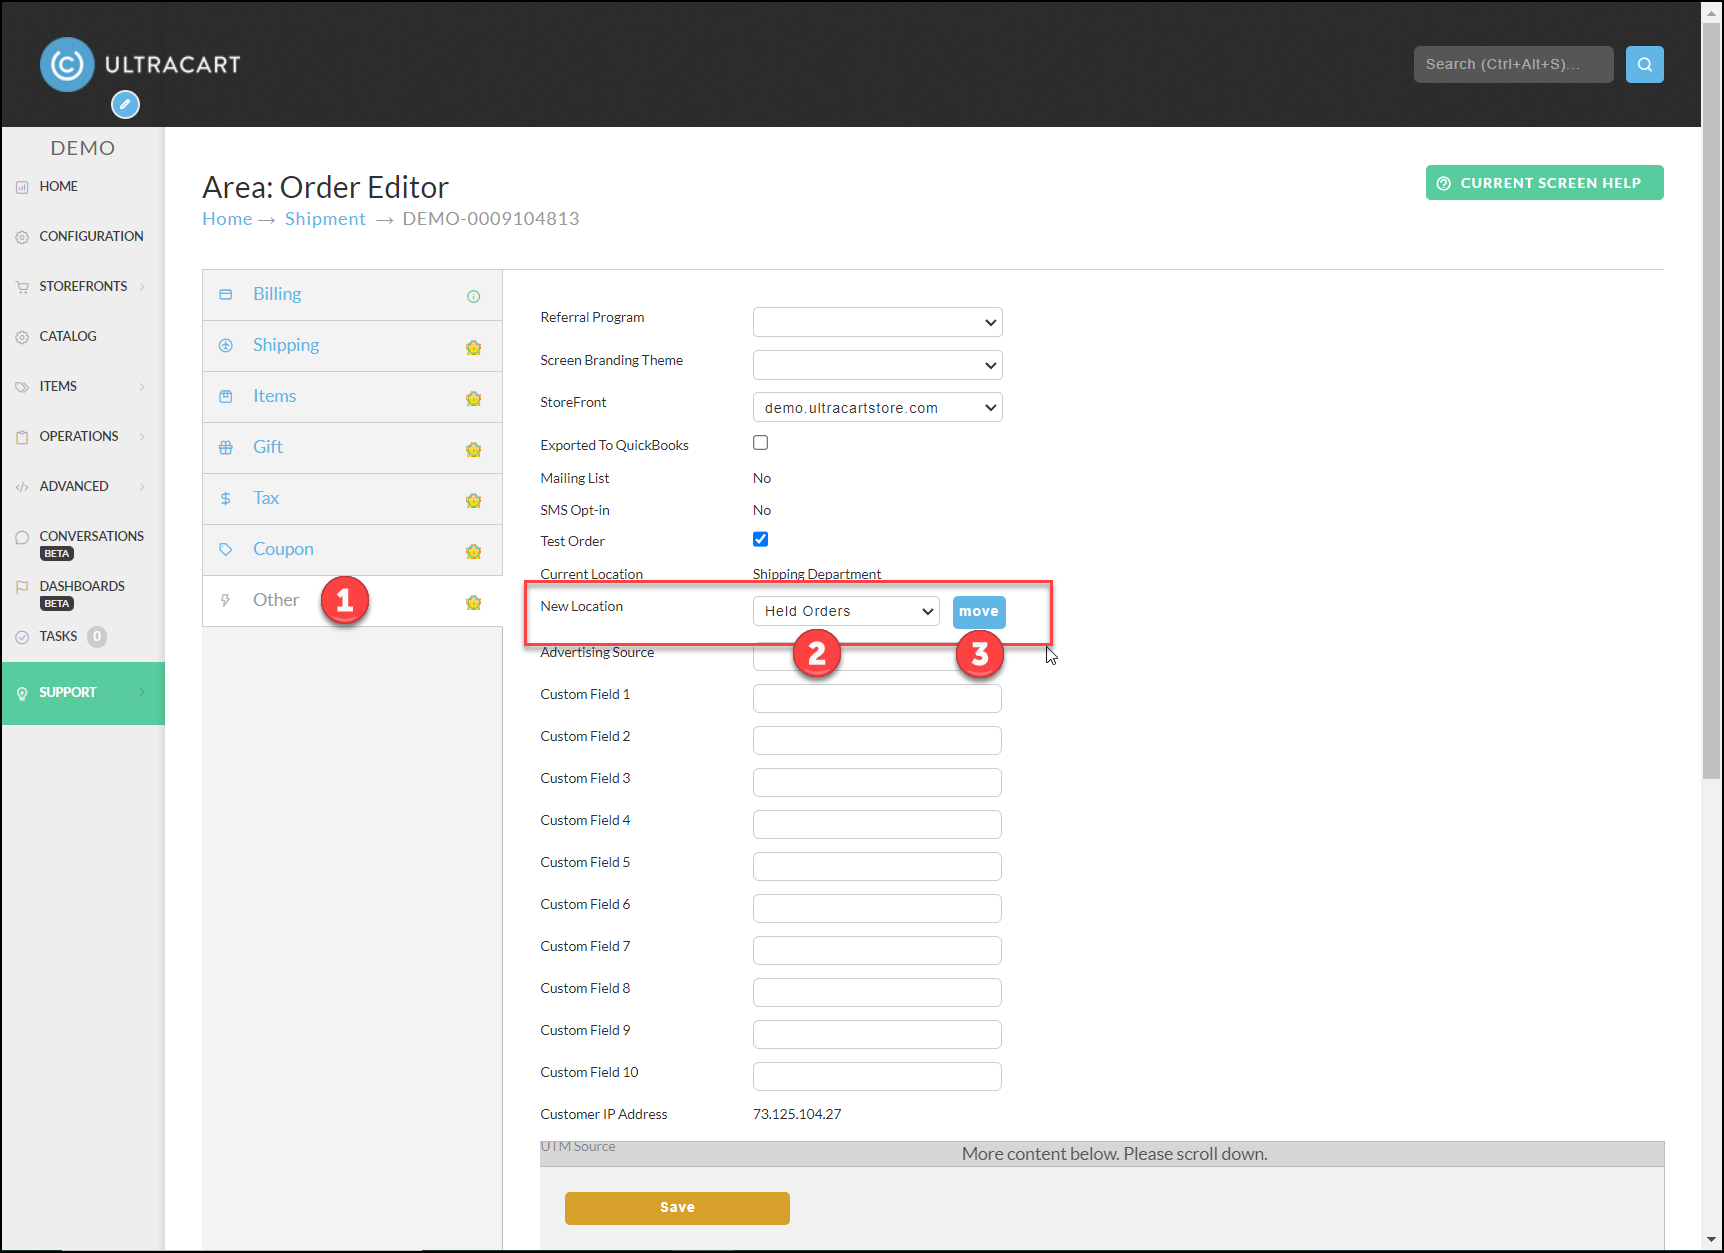Screen dimensions: 1724x1253
Task: Open the Gift tab
Action: coord(352,448)
